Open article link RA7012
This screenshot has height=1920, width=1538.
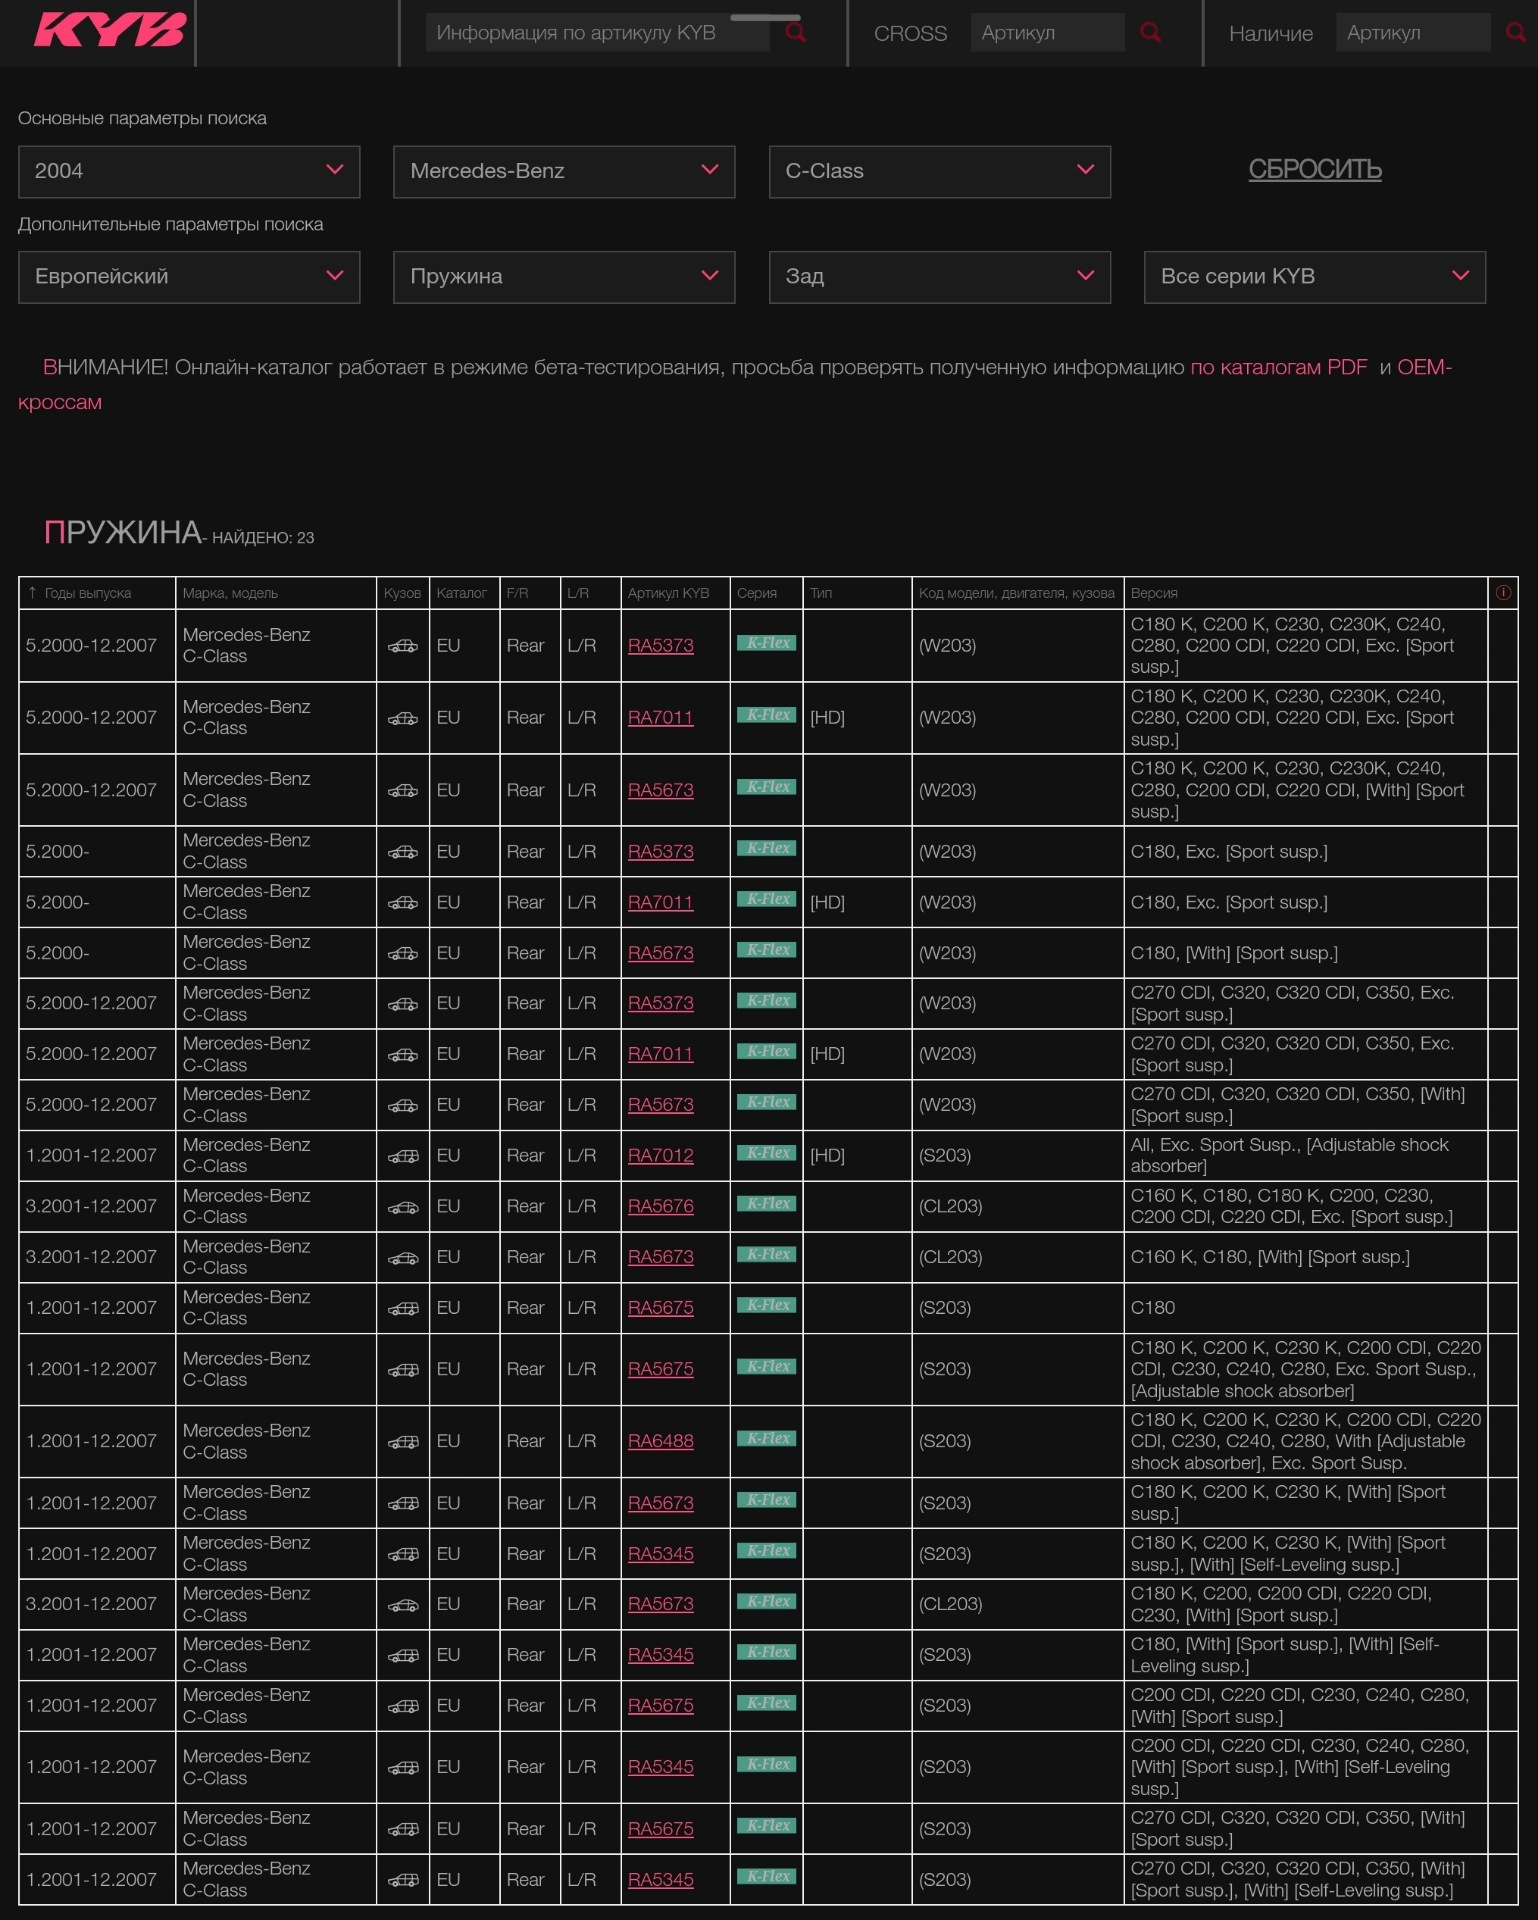(661, 1156)
